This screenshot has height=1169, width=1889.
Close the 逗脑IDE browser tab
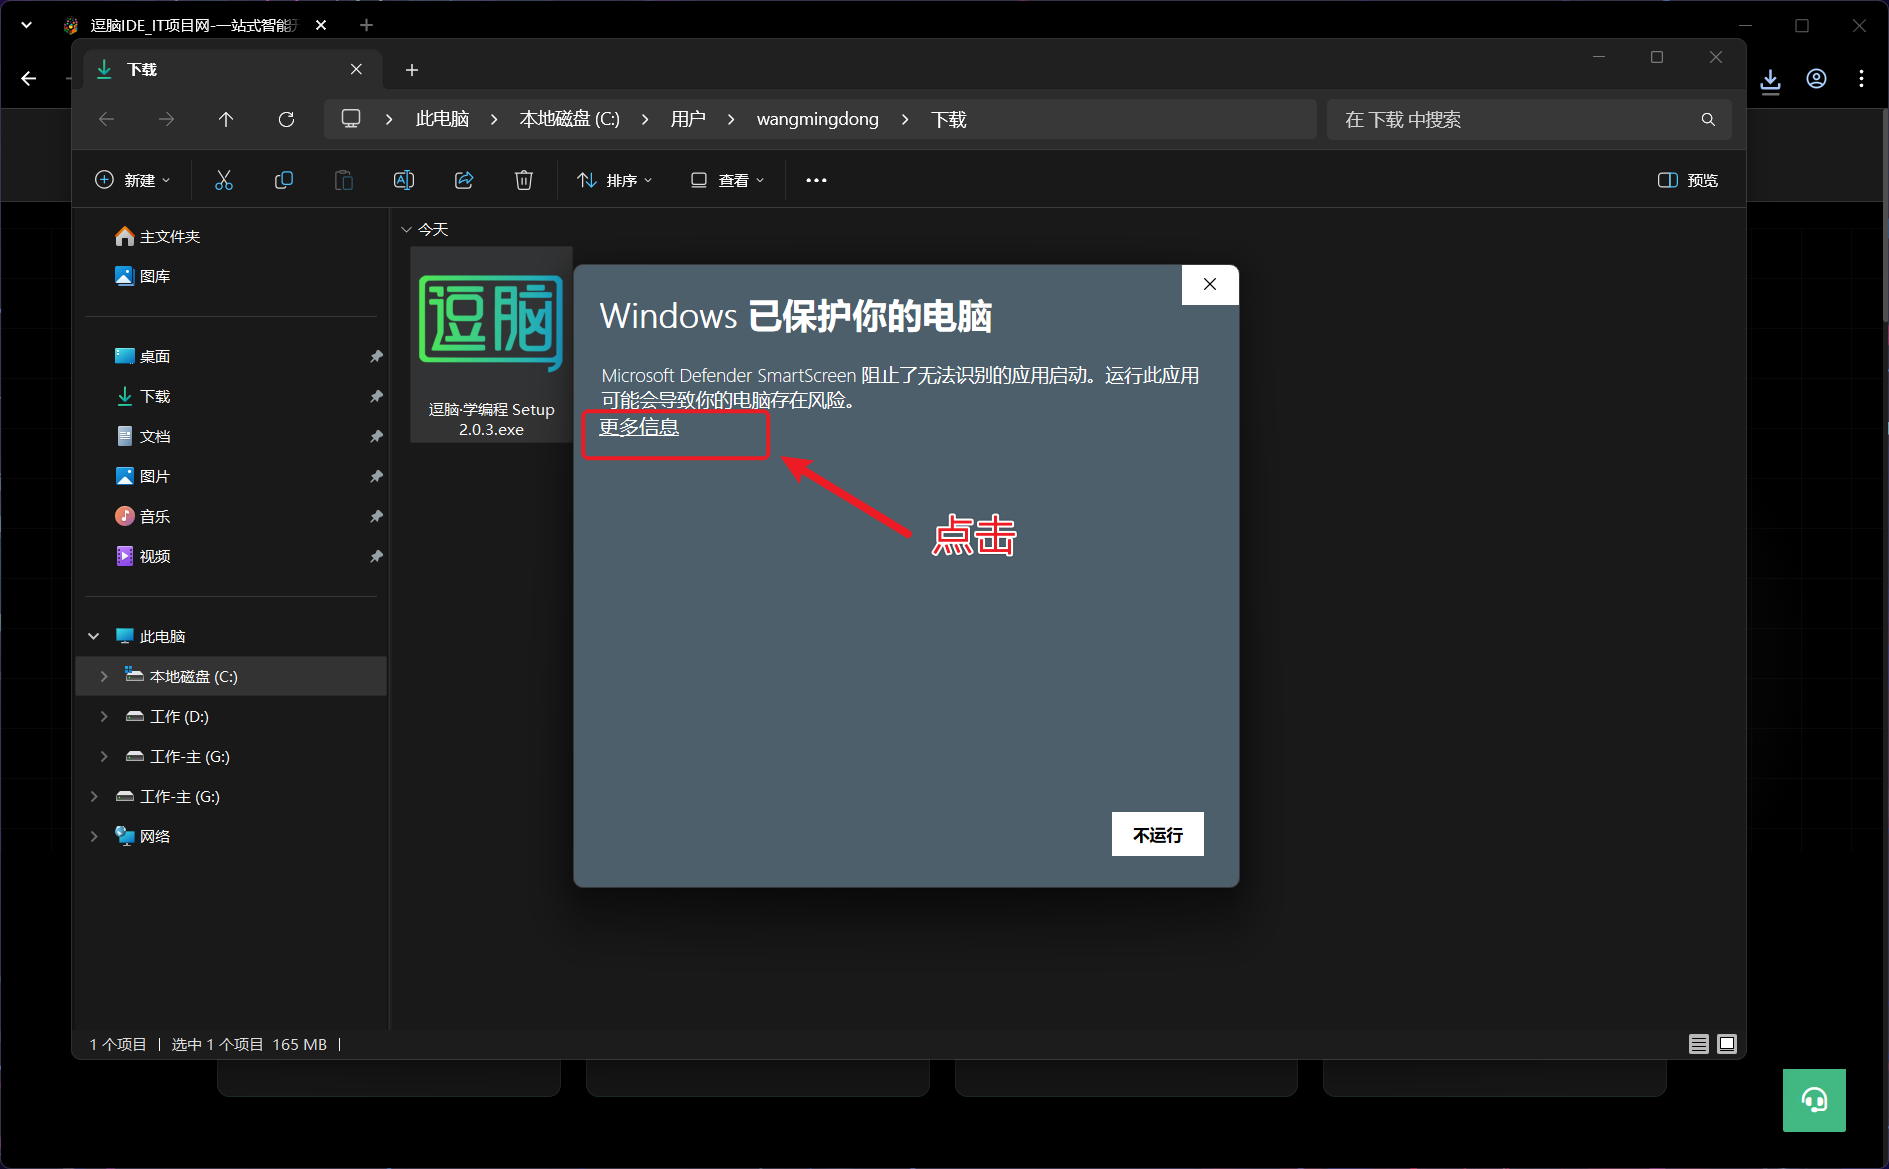click(x=321, y=25)
